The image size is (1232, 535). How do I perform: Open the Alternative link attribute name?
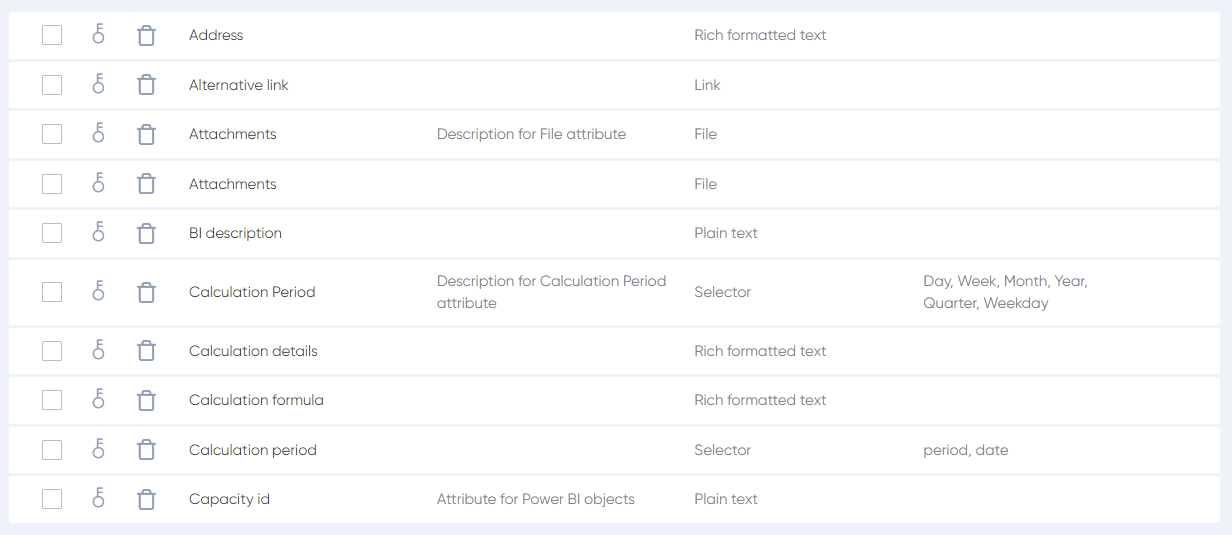click(x=238, y=85)
